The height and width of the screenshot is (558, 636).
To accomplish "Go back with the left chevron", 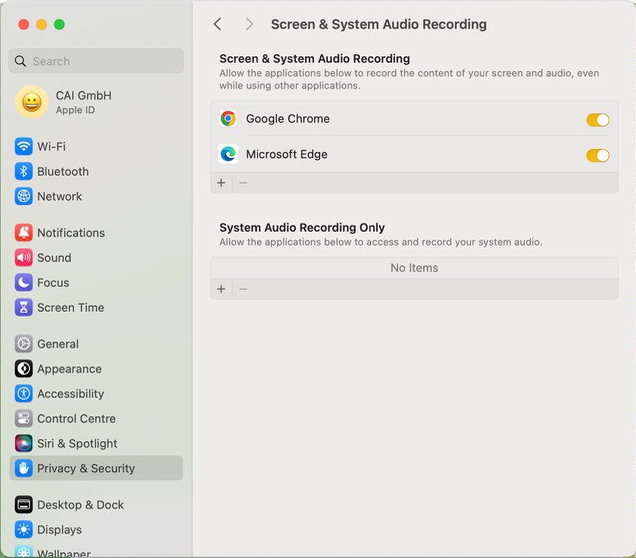I will 218,24.
